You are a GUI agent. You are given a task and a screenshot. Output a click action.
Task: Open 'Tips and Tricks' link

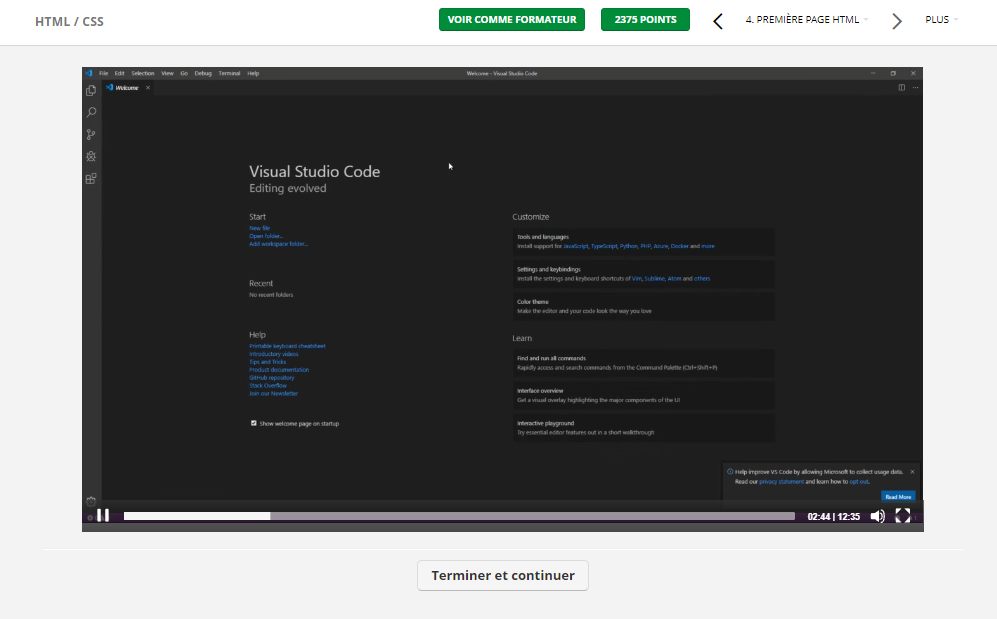click(x=268, y=362)
